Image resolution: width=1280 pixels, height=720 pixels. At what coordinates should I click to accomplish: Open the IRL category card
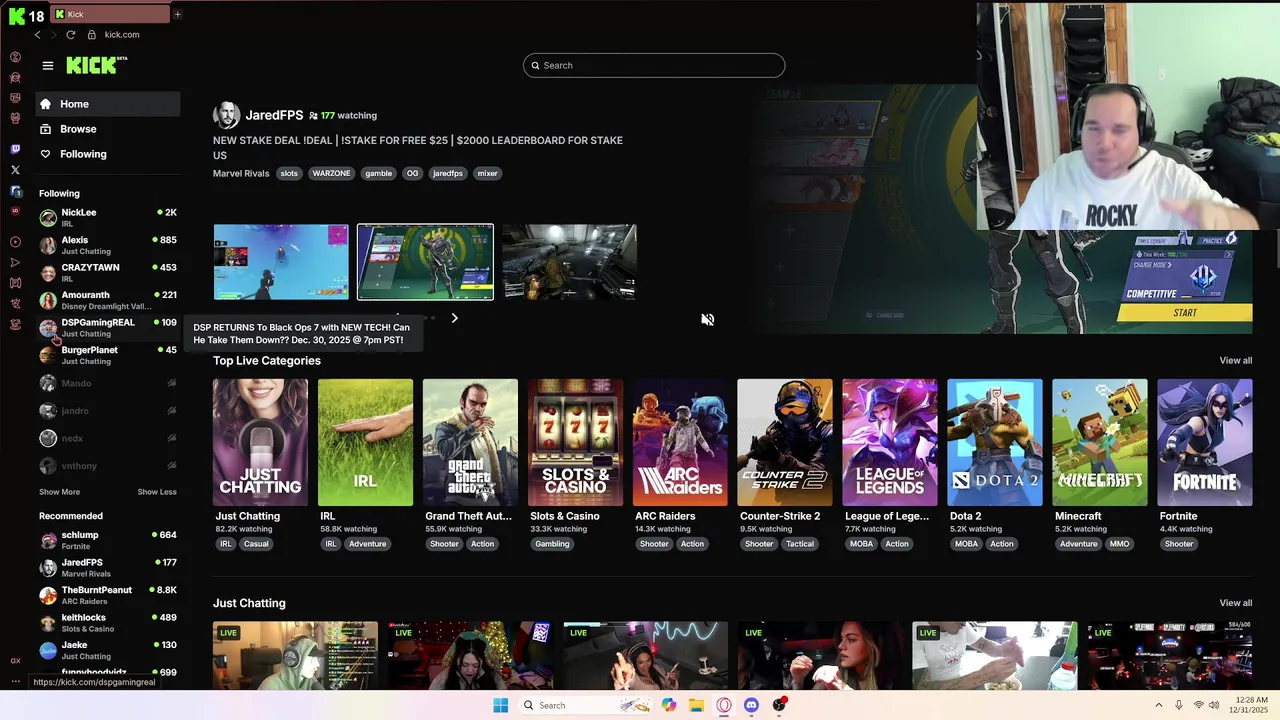365,442
